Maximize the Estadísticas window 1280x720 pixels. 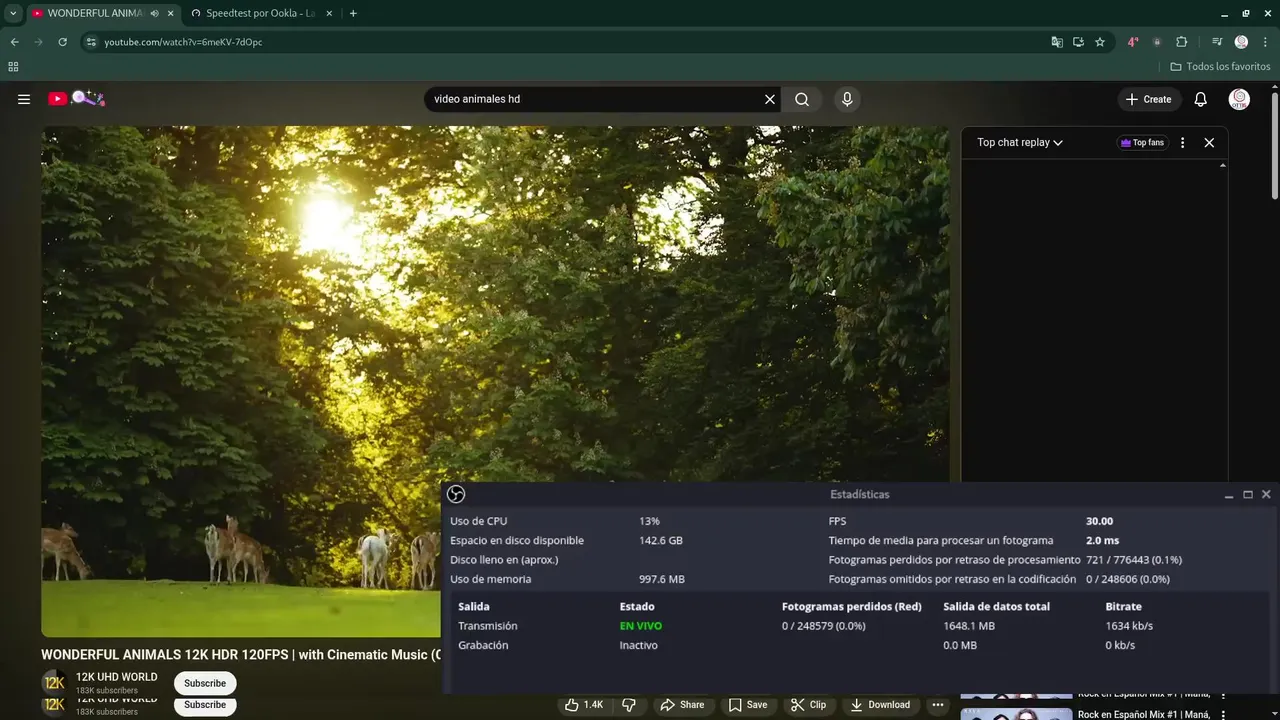1248,494
